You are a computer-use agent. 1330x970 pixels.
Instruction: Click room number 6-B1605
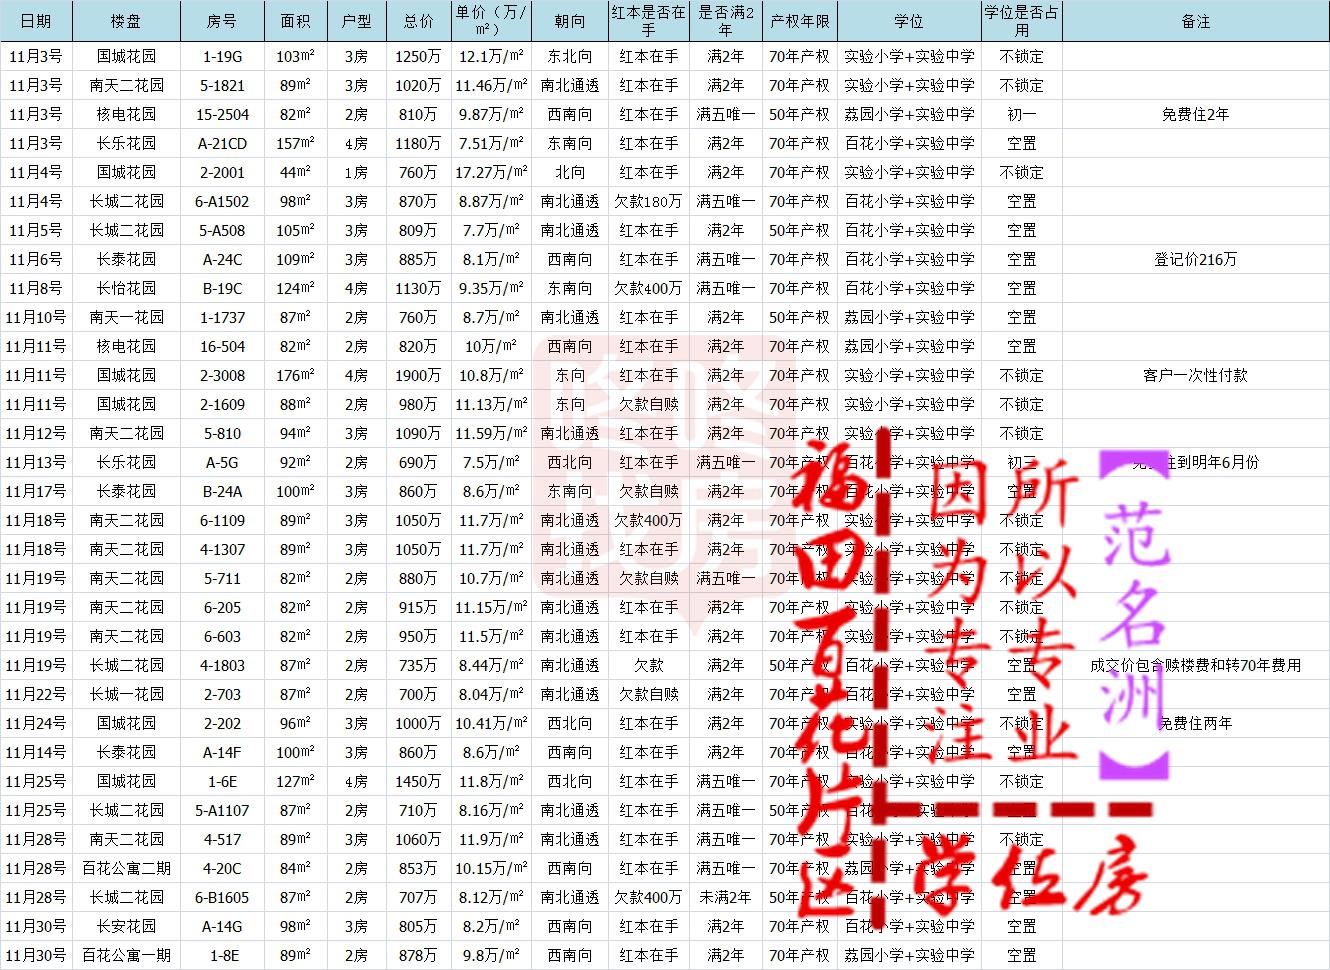point(222,898)
